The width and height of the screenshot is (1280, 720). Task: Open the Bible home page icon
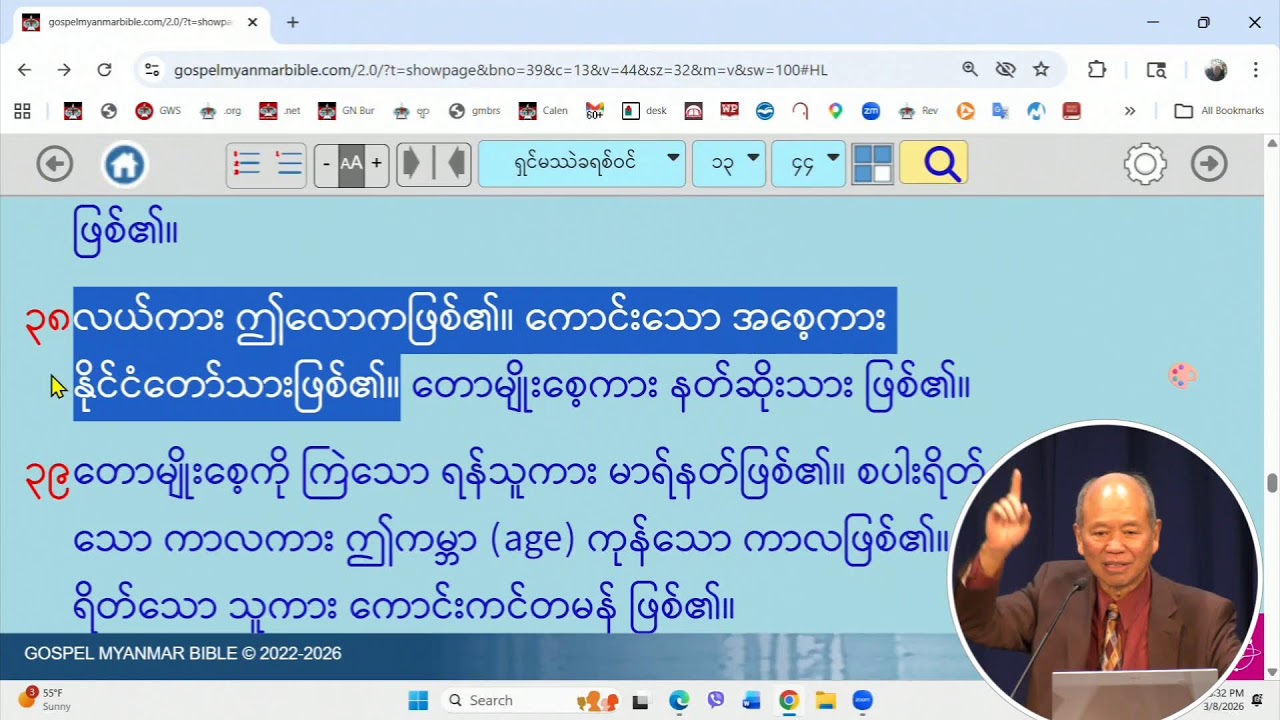pyautogui.click(x=125, y=165)
